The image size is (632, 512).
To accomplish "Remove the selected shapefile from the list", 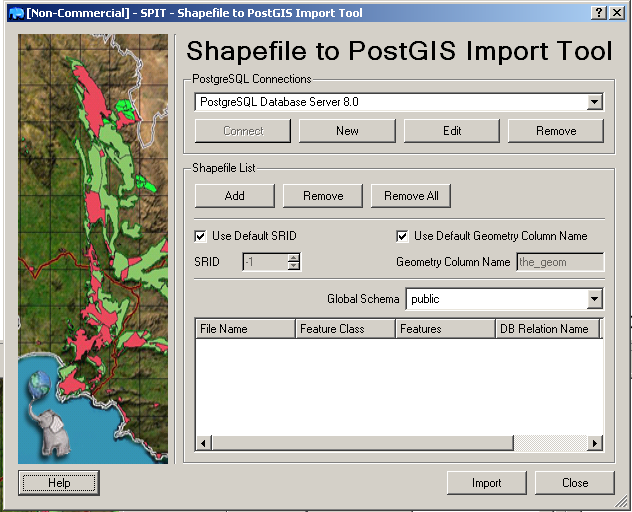I will (323, 196).
